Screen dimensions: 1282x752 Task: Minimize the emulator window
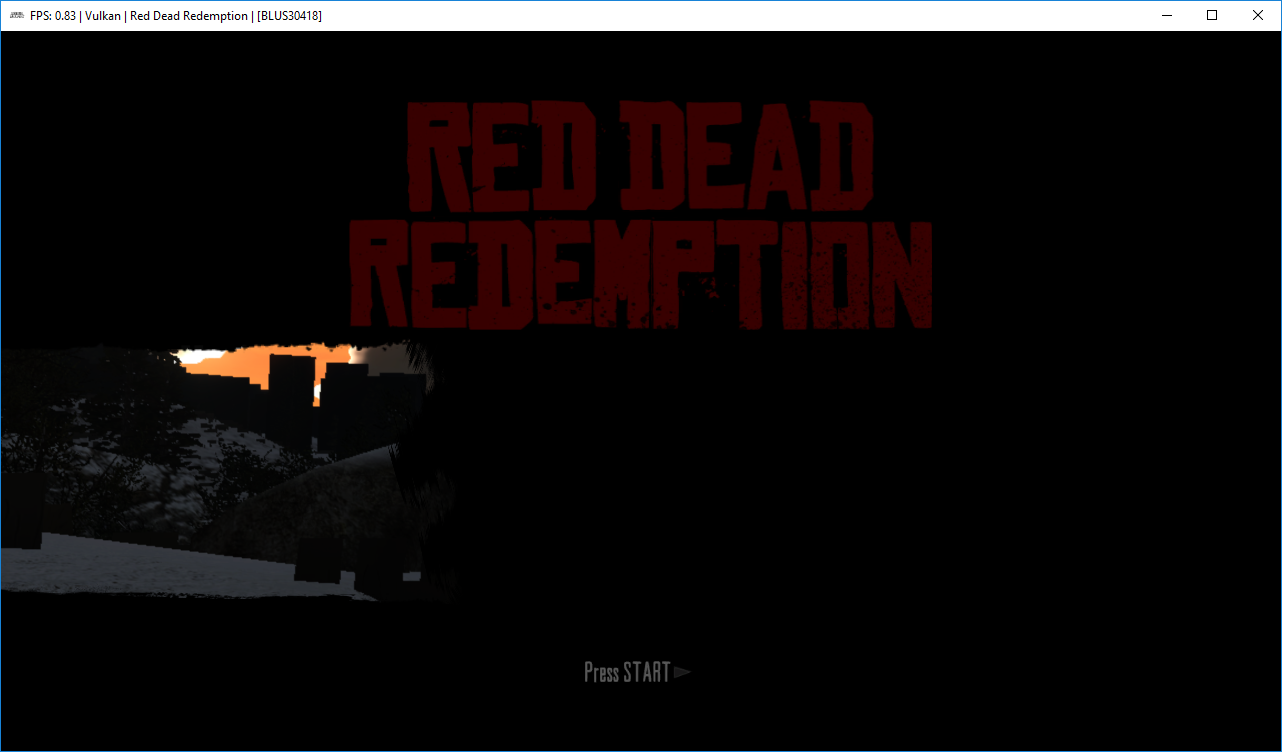click(1166, 15)
